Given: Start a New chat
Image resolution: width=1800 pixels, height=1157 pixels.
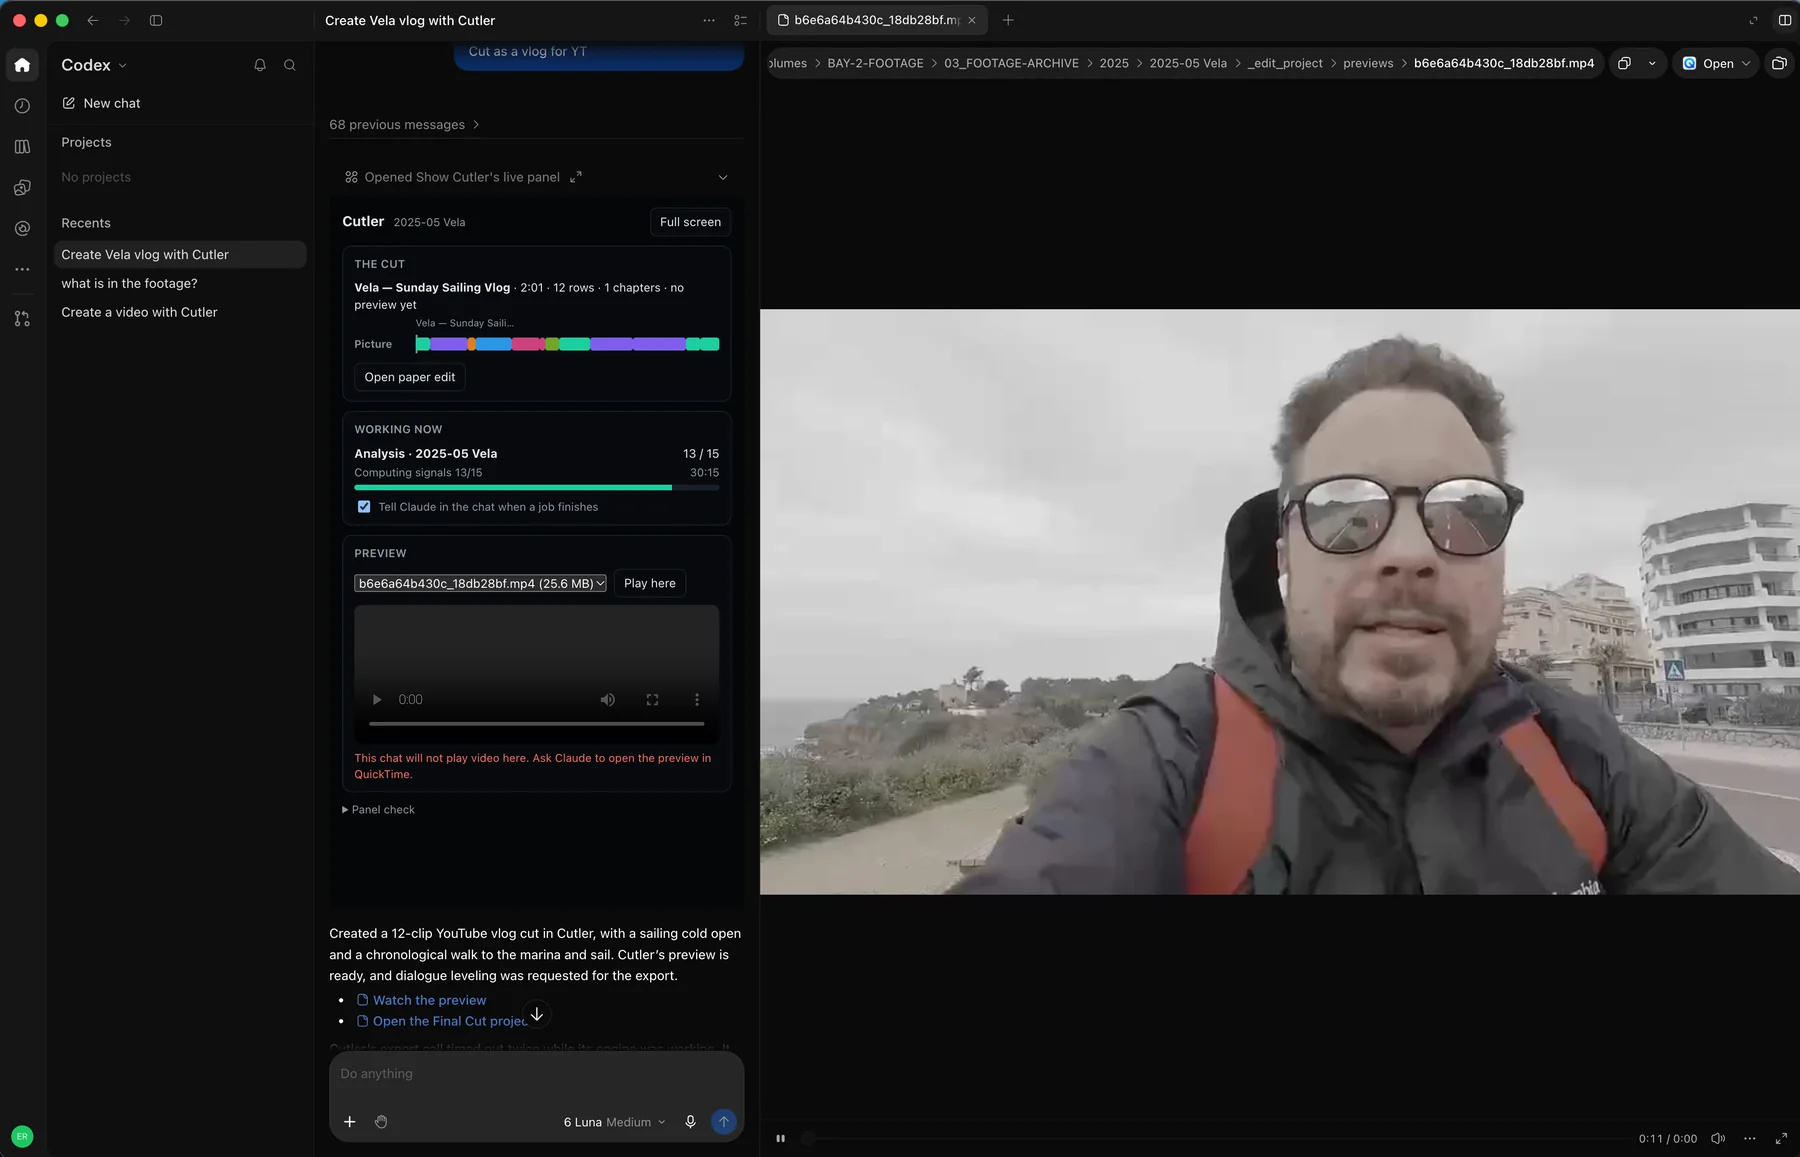Looking at the screenshot, I should tap(101, 103).
